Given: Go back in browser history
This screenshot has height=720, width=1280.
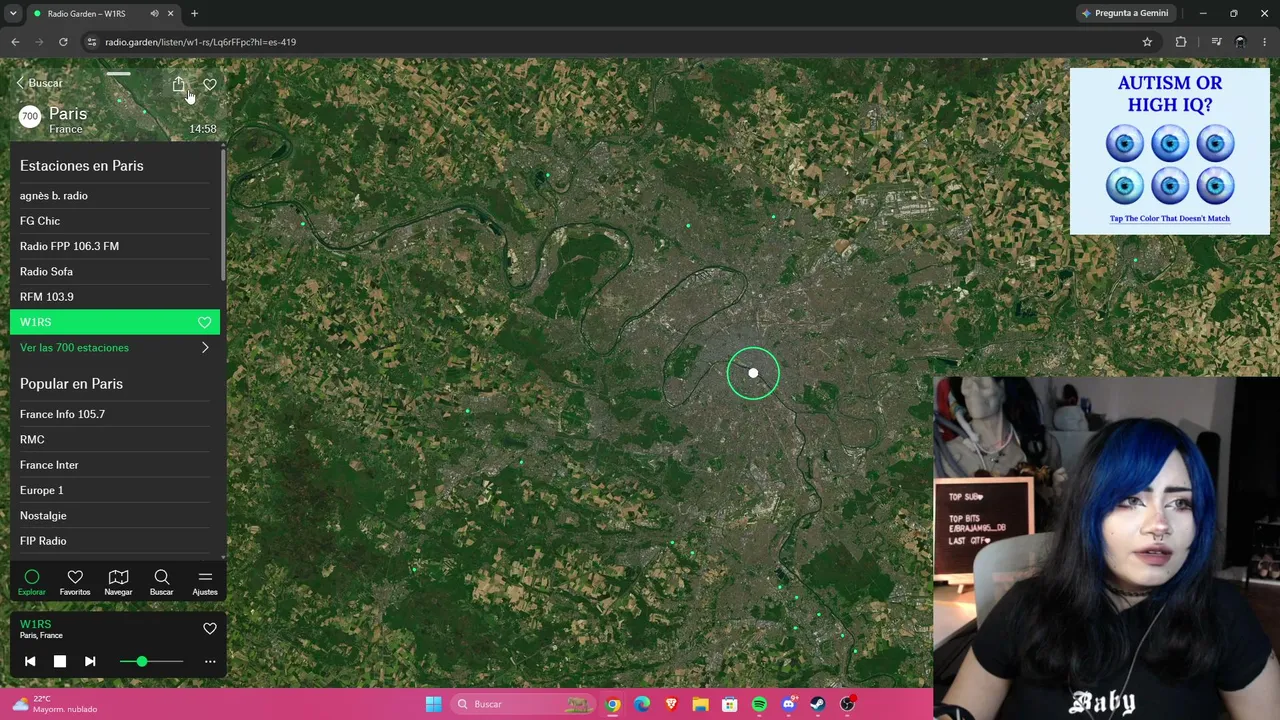Looking at the screenshot, I should click(15, 42).
